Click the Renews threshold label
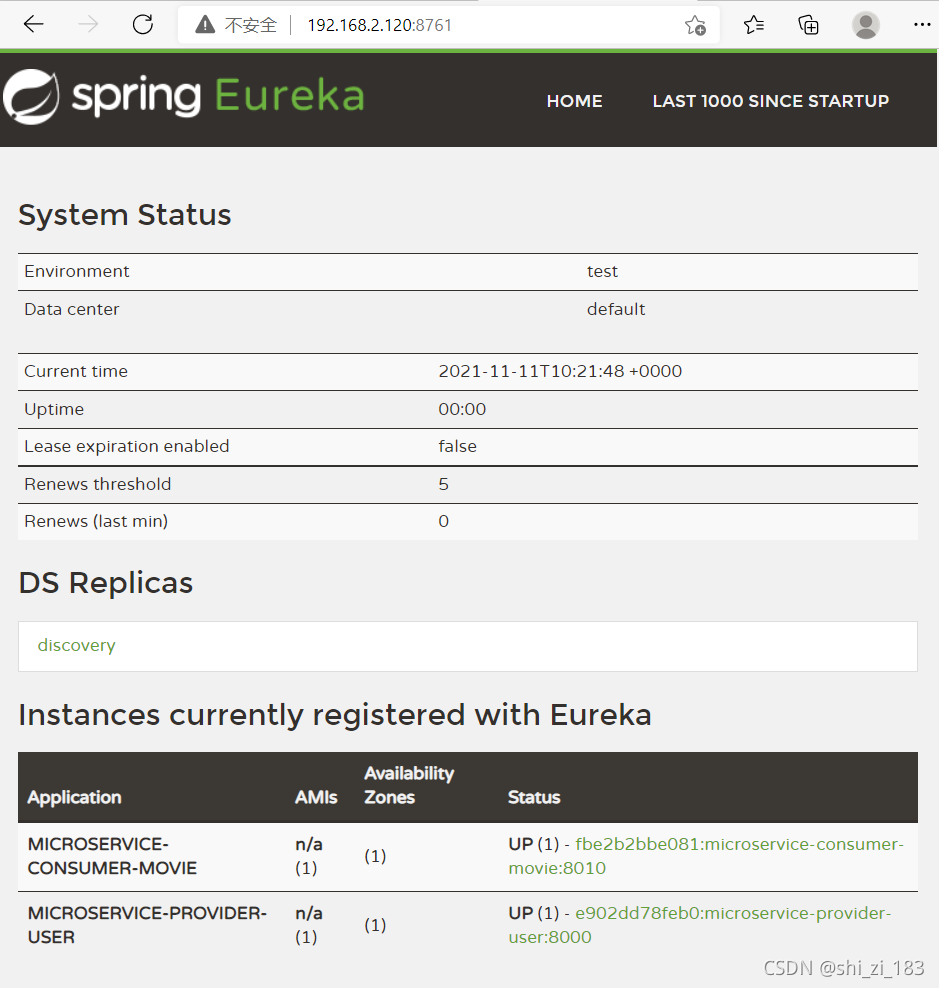Viewport: 939px width, 988px height. [x=98, y=484]
